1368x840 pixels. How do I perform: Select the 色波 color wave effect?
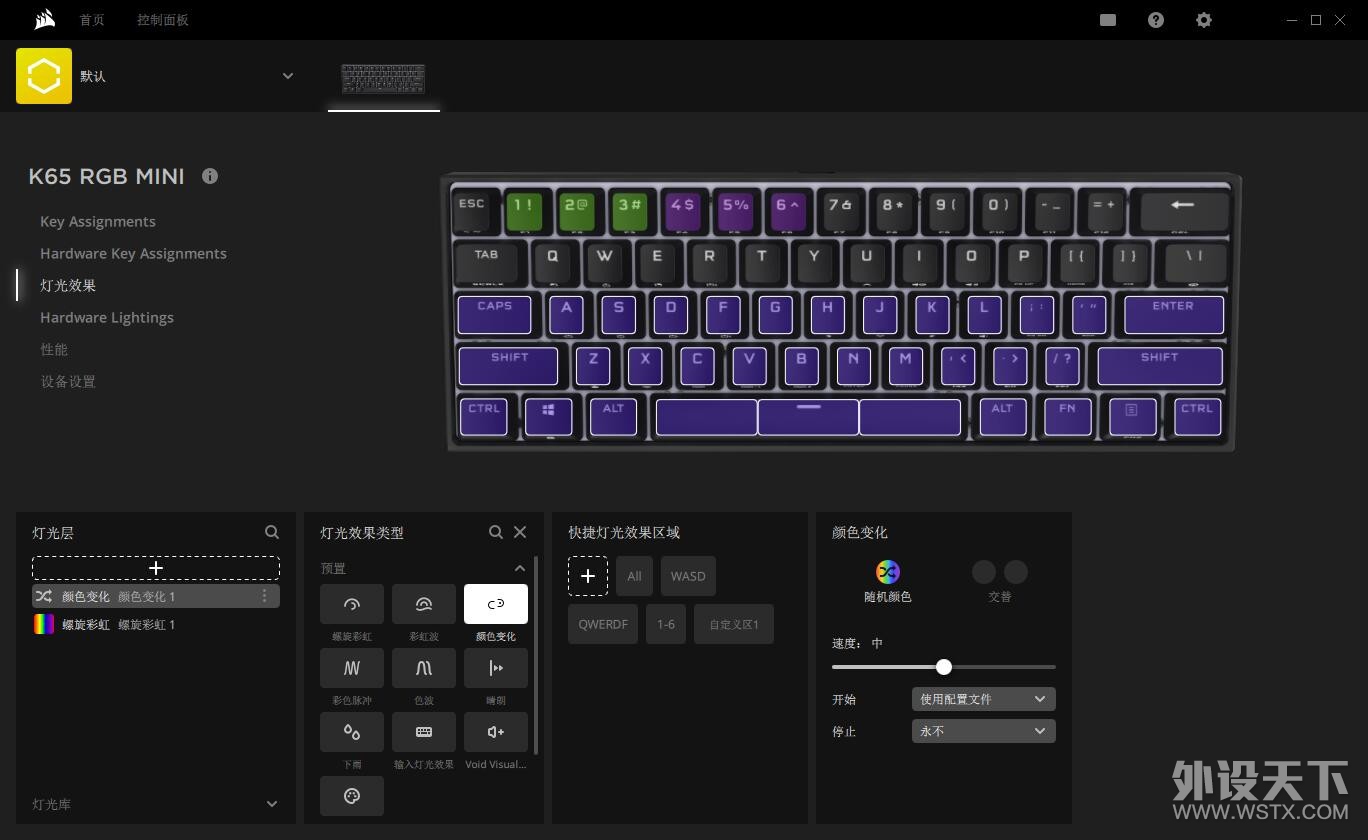424,668
